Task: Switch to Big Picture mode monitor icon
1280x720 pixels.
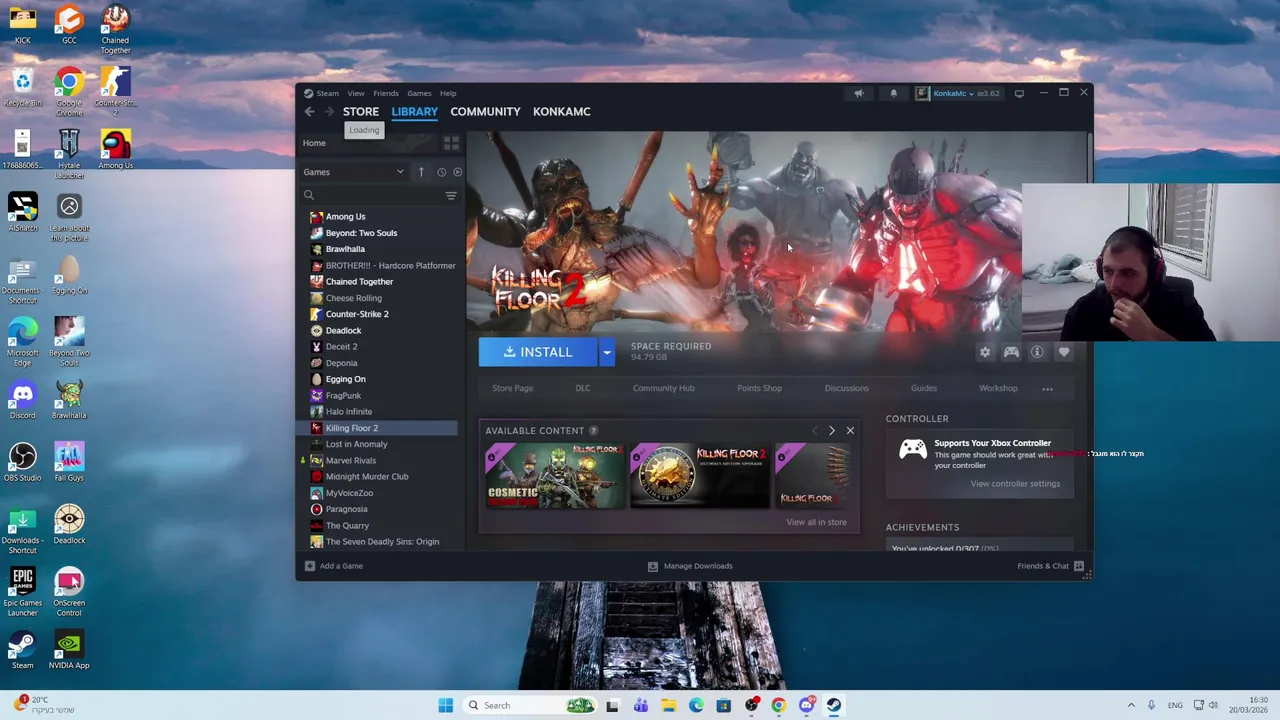Action: coord(1019,93)
